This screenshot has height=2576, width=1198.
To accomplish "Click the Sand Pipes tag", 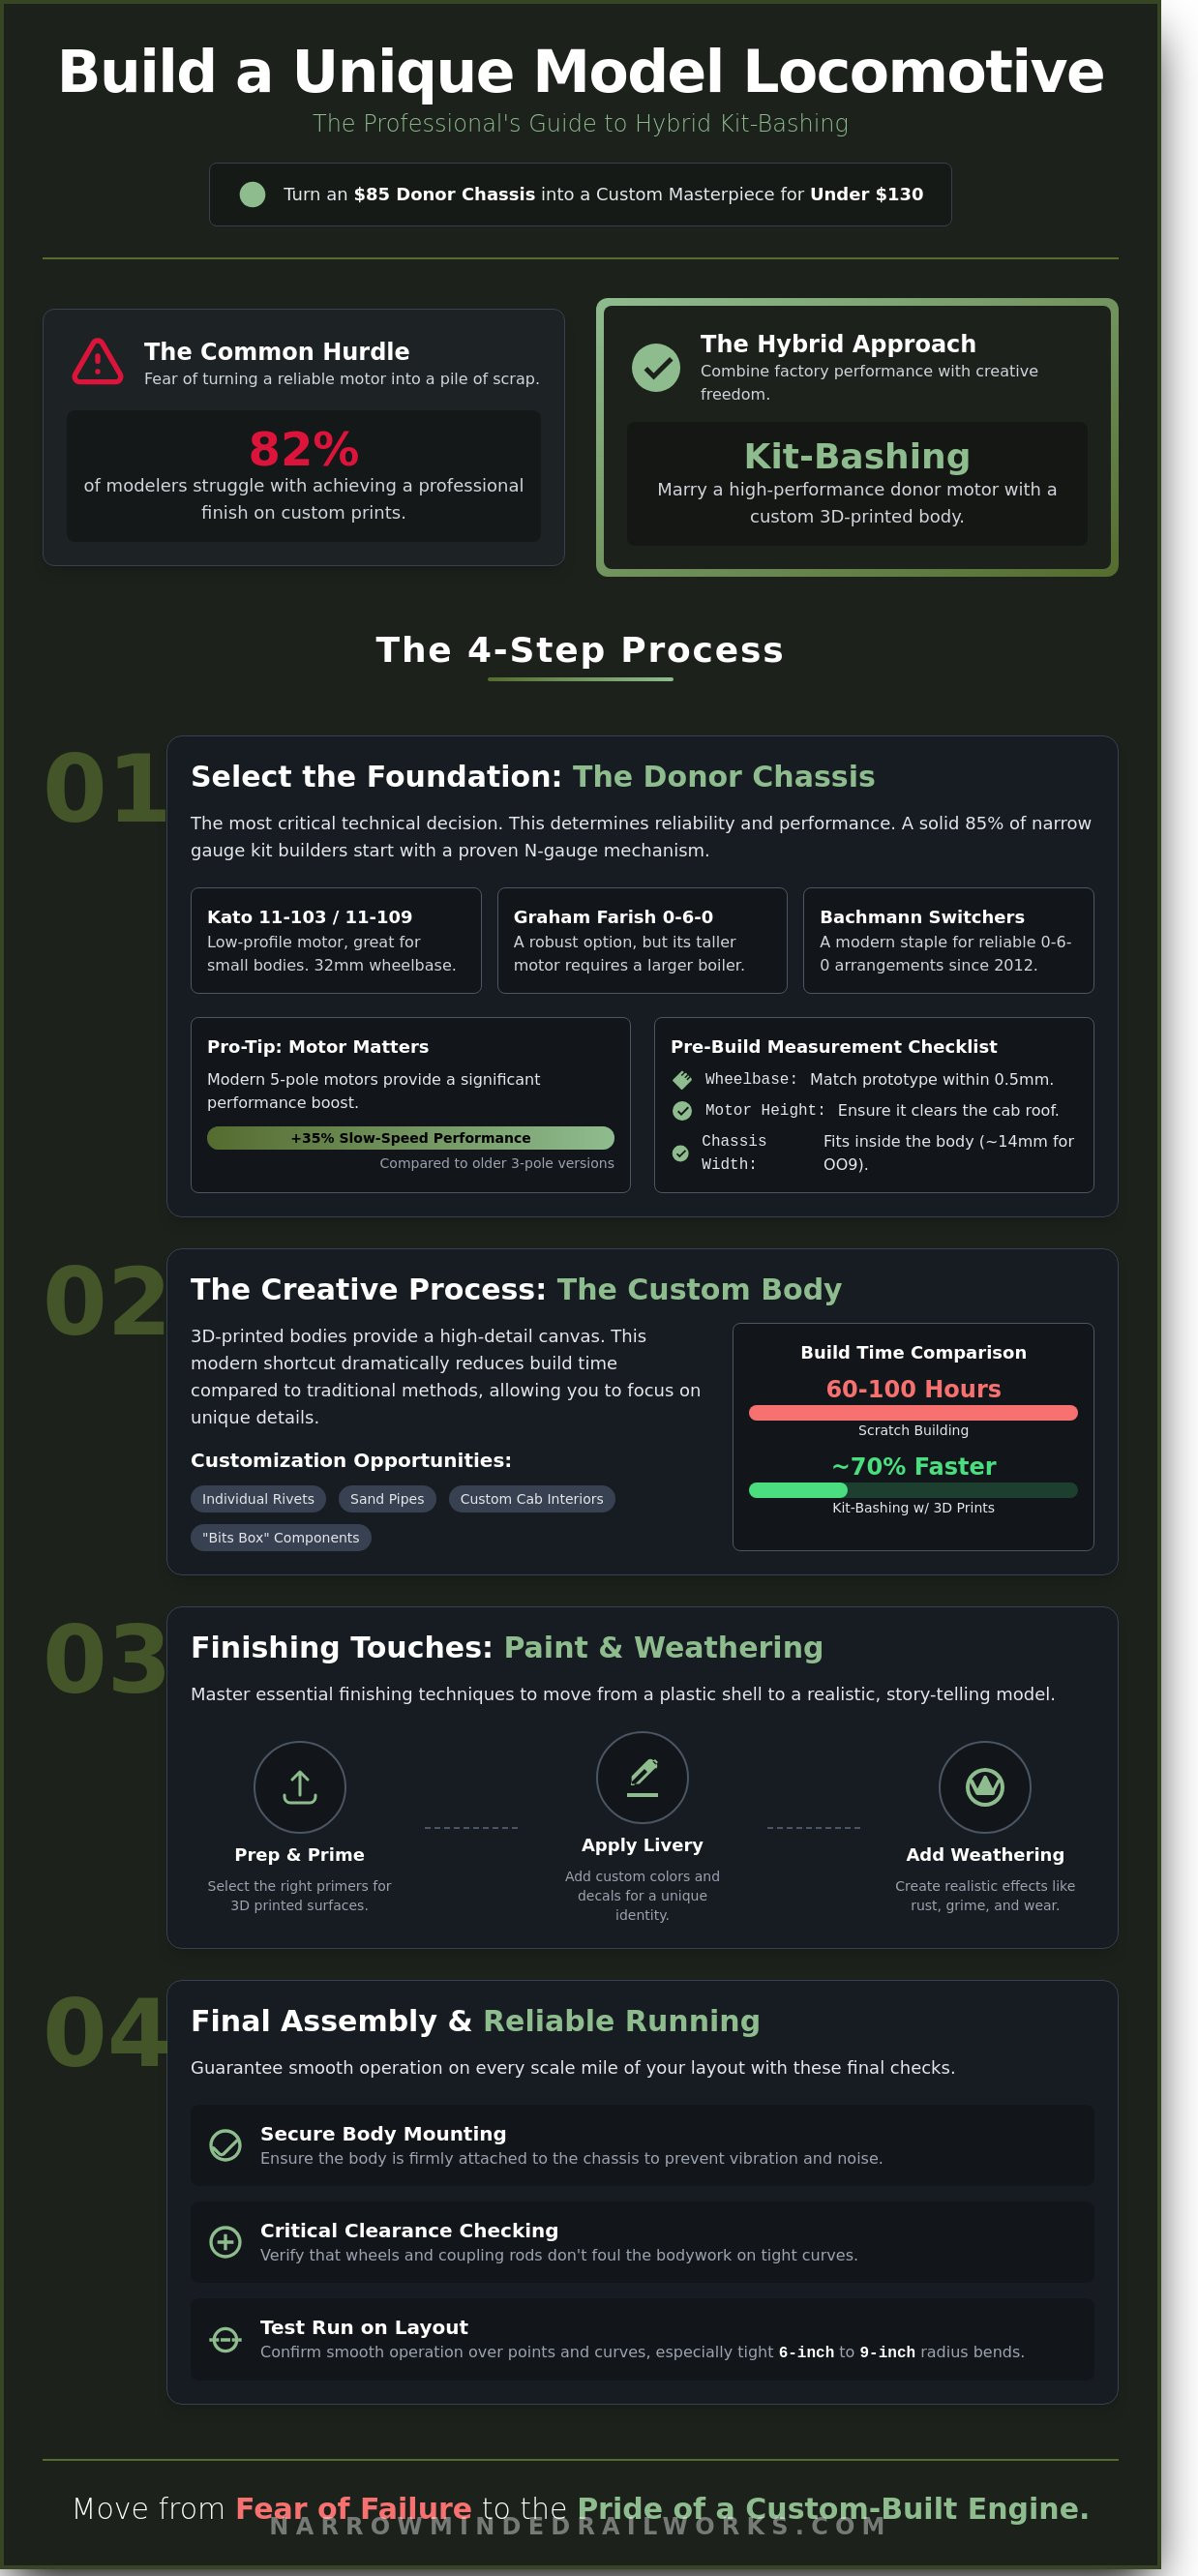I will pyautogui.click(x=387, y=1498).
